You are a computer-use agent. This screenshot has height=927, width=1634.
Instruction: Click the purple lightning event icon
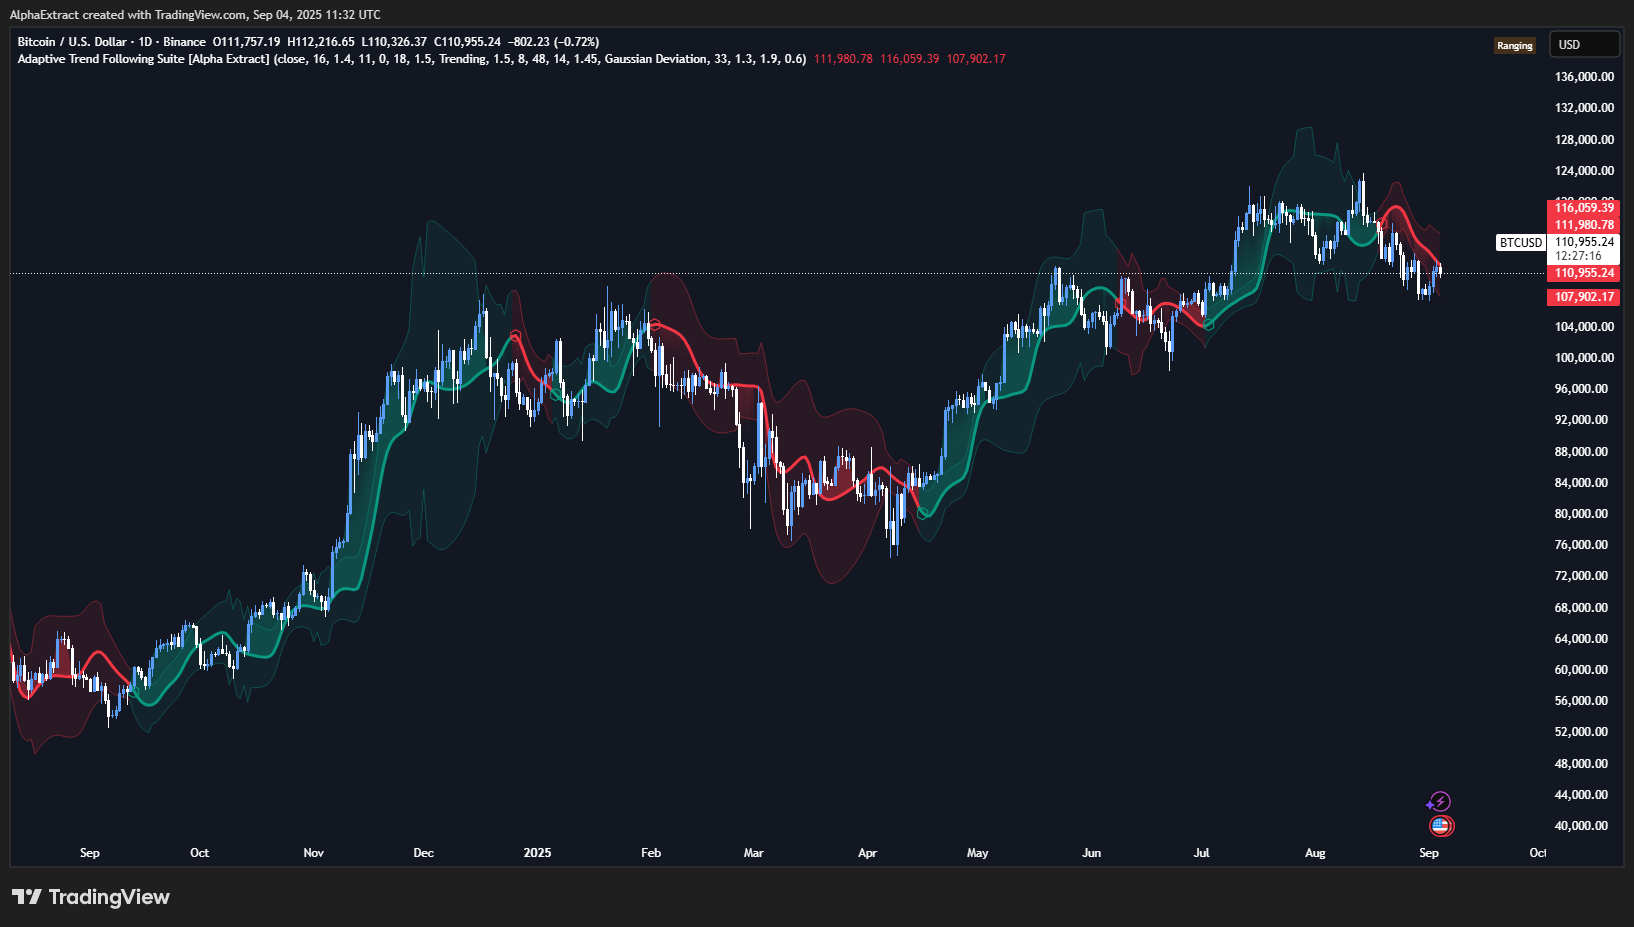coord(1438,802)
